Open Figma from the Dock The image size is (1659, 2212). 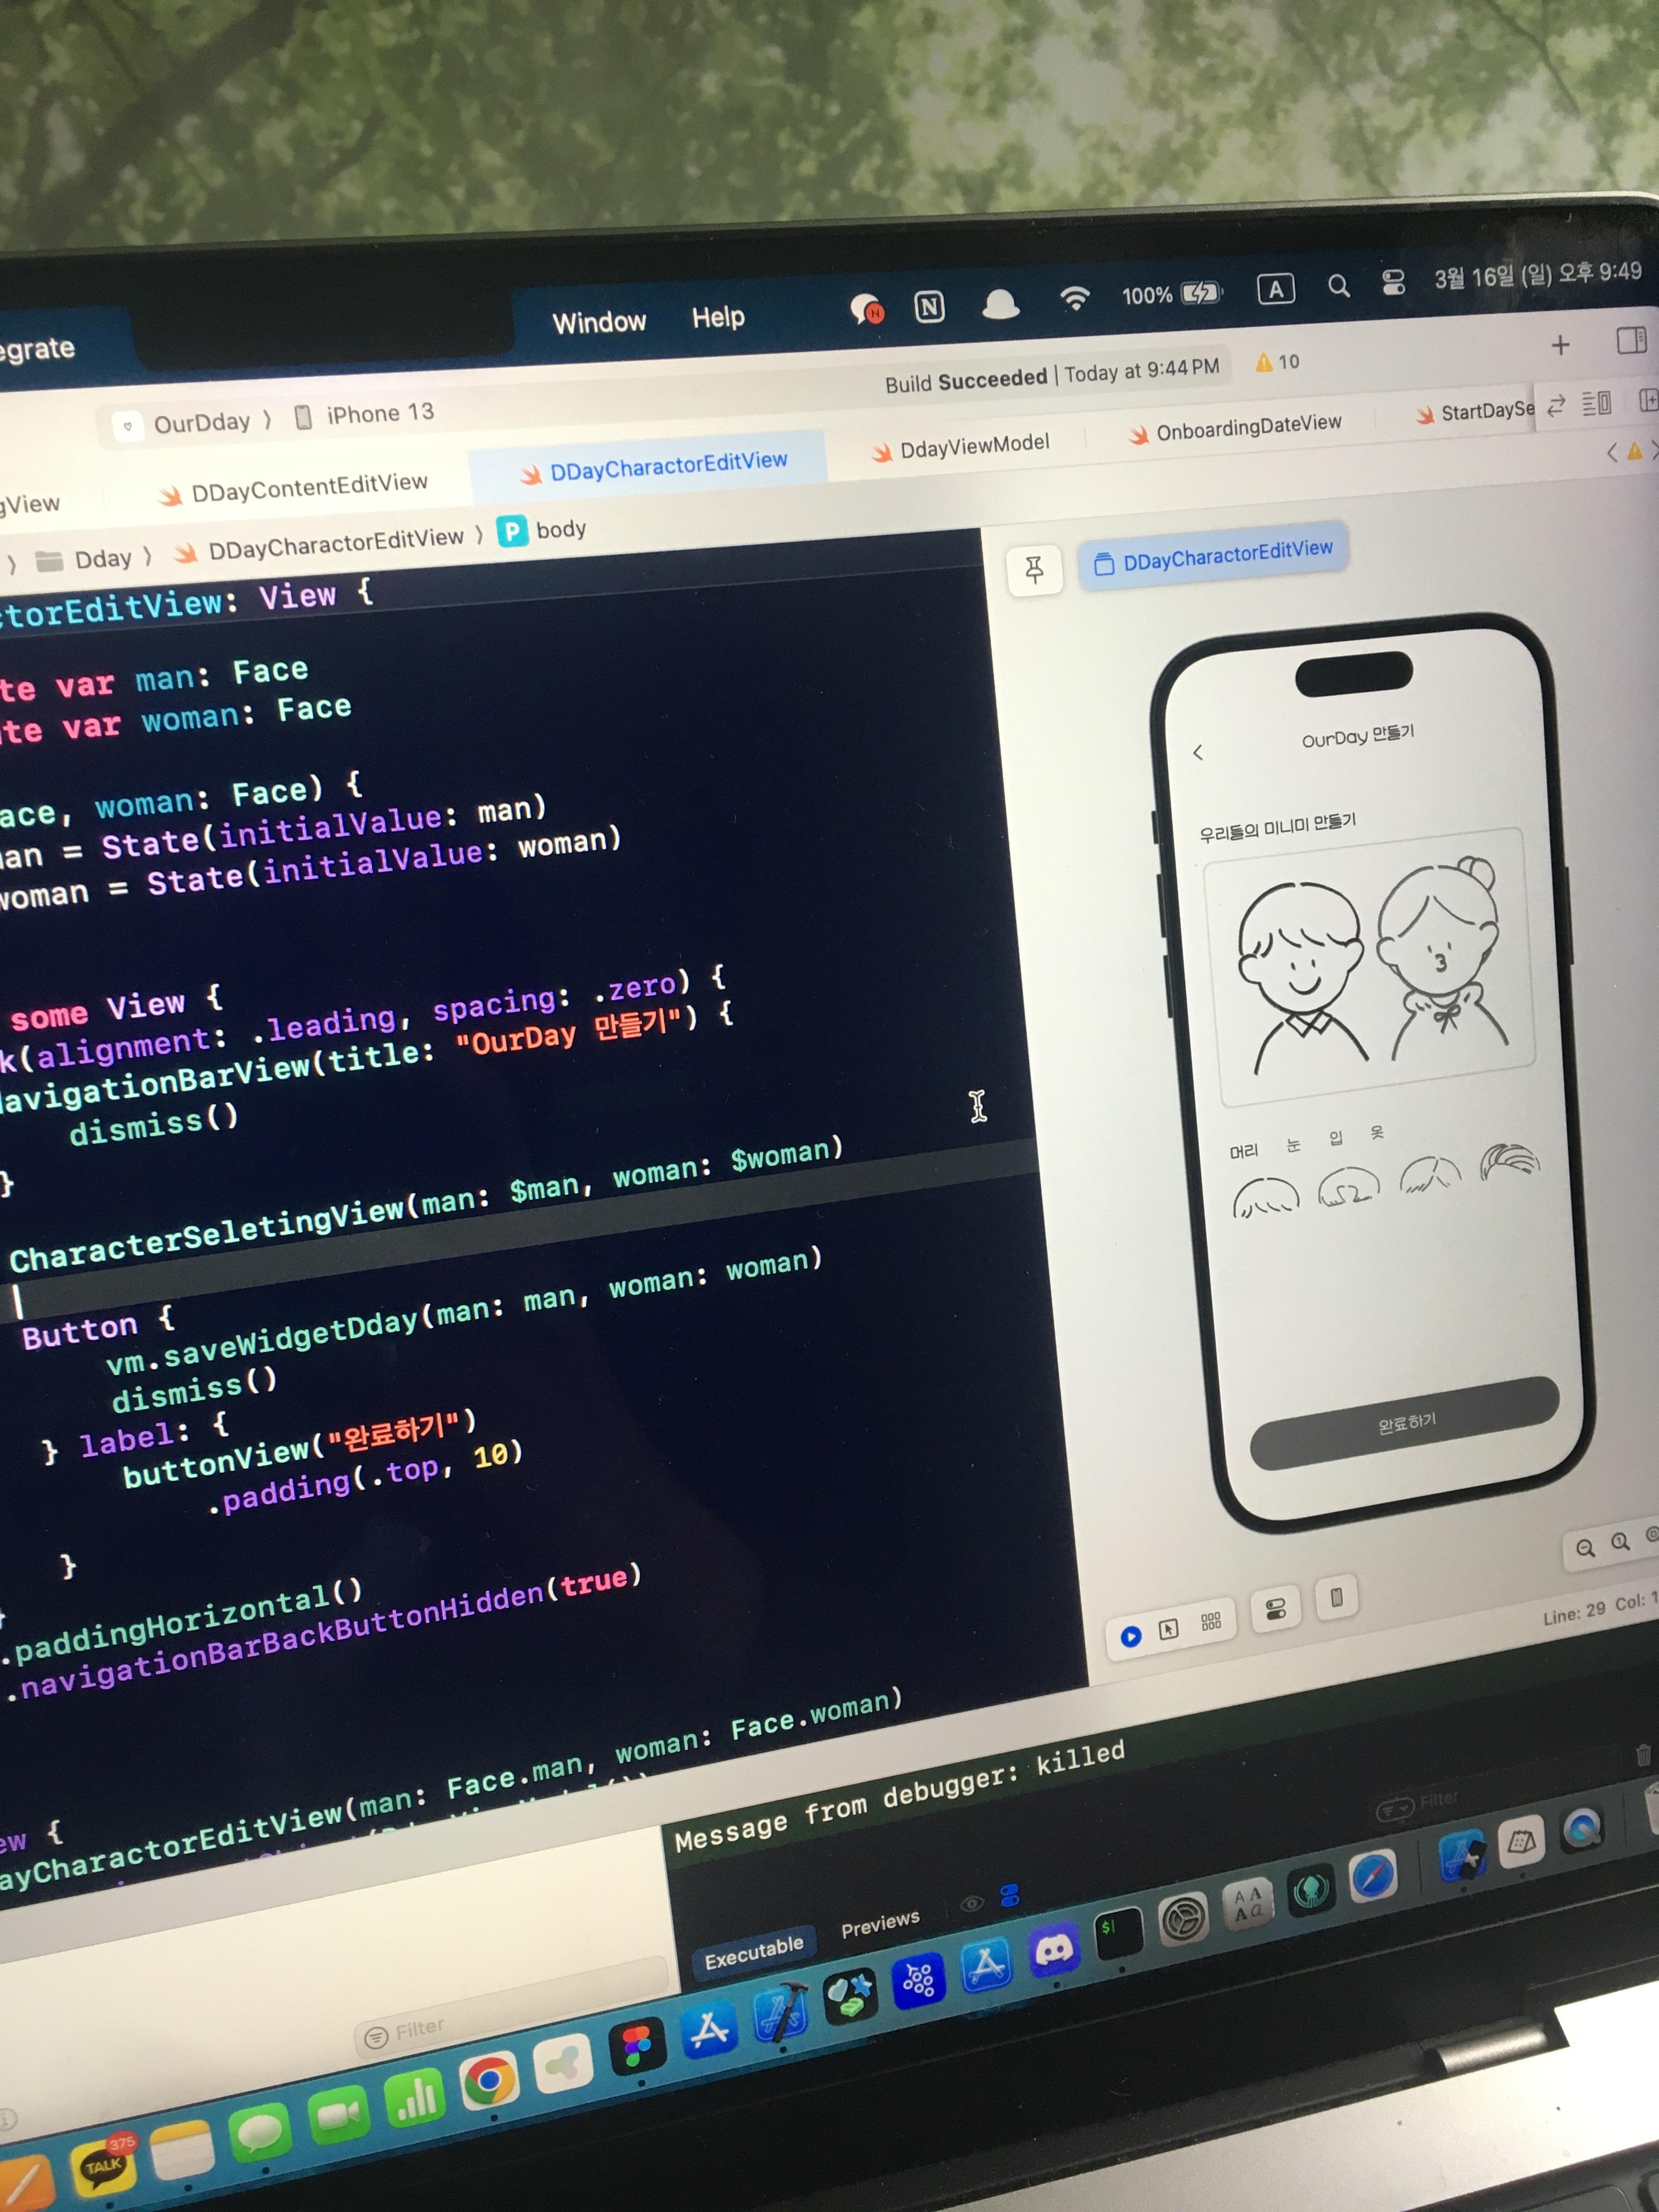[636, 2047]
